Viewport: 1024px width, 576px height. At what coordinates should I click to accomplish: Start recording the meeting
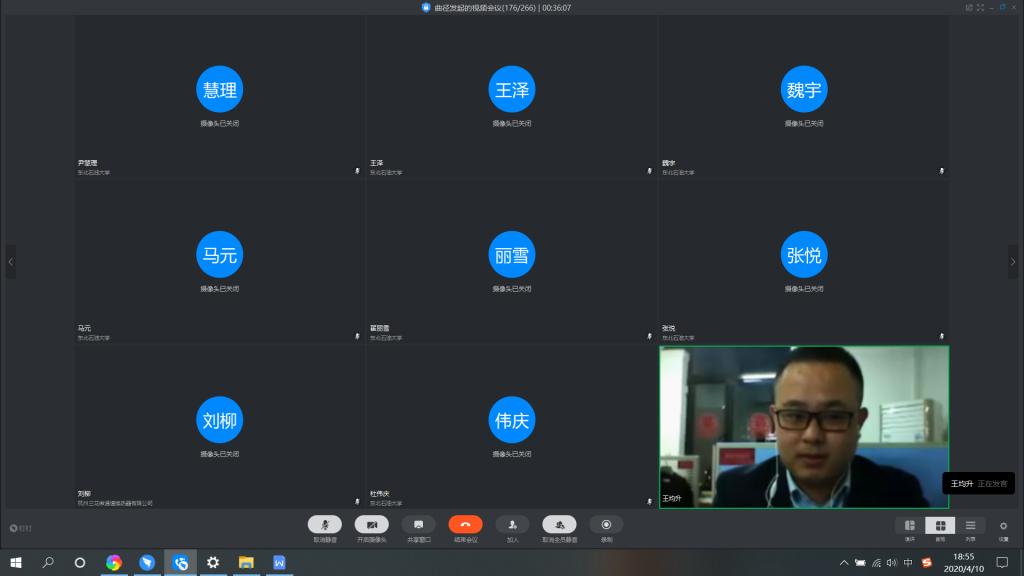606,525
